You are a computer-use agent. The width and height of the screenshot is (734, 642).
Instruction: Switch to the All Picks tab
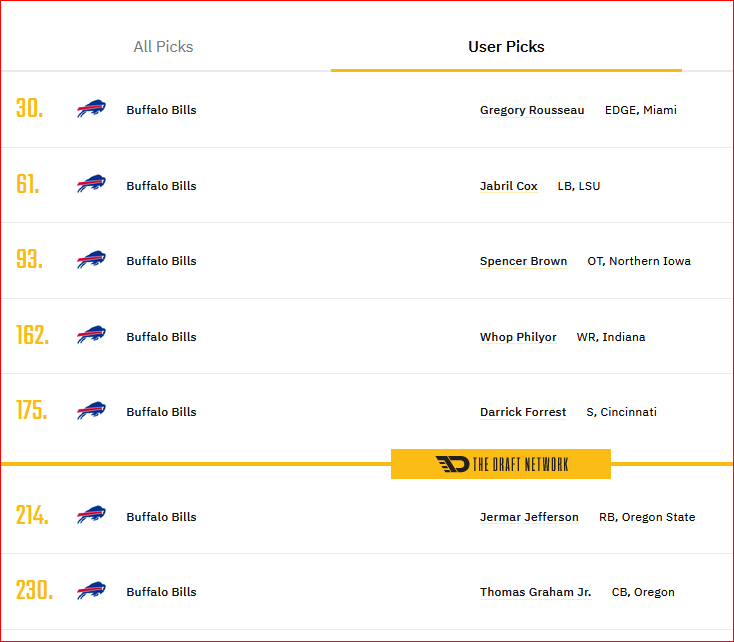pos(163,47)
